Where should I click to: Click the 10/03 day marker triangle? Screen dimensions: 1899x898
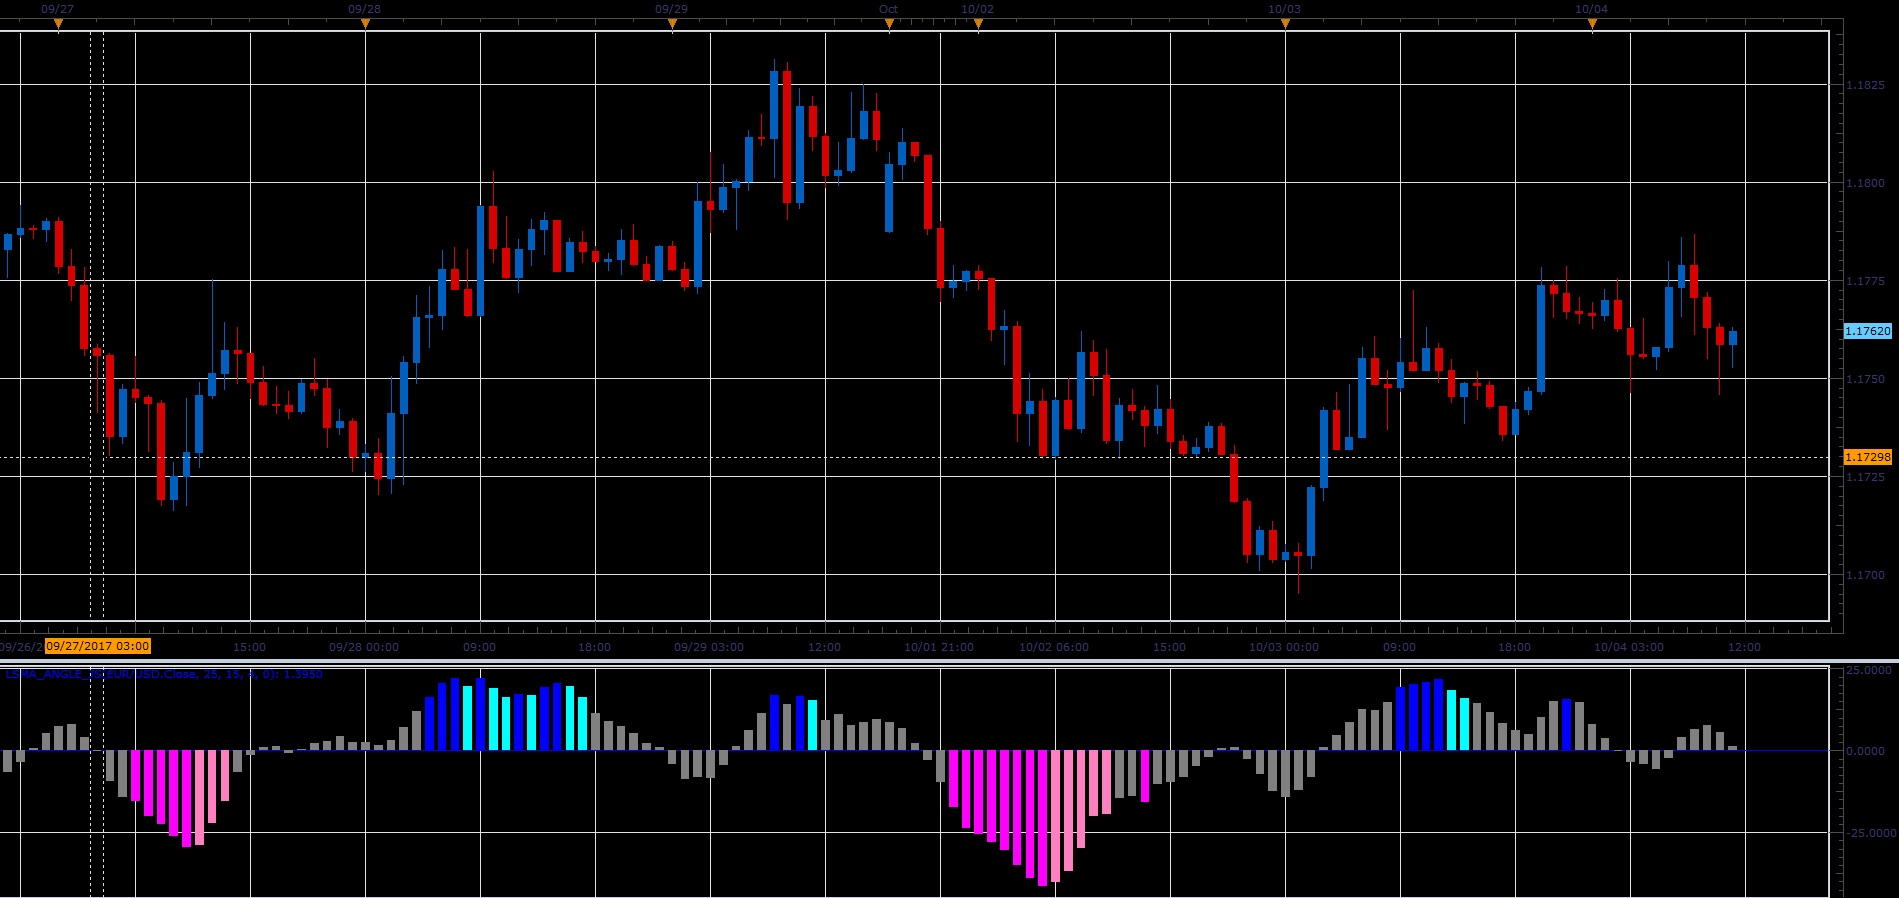(1285, 24)
